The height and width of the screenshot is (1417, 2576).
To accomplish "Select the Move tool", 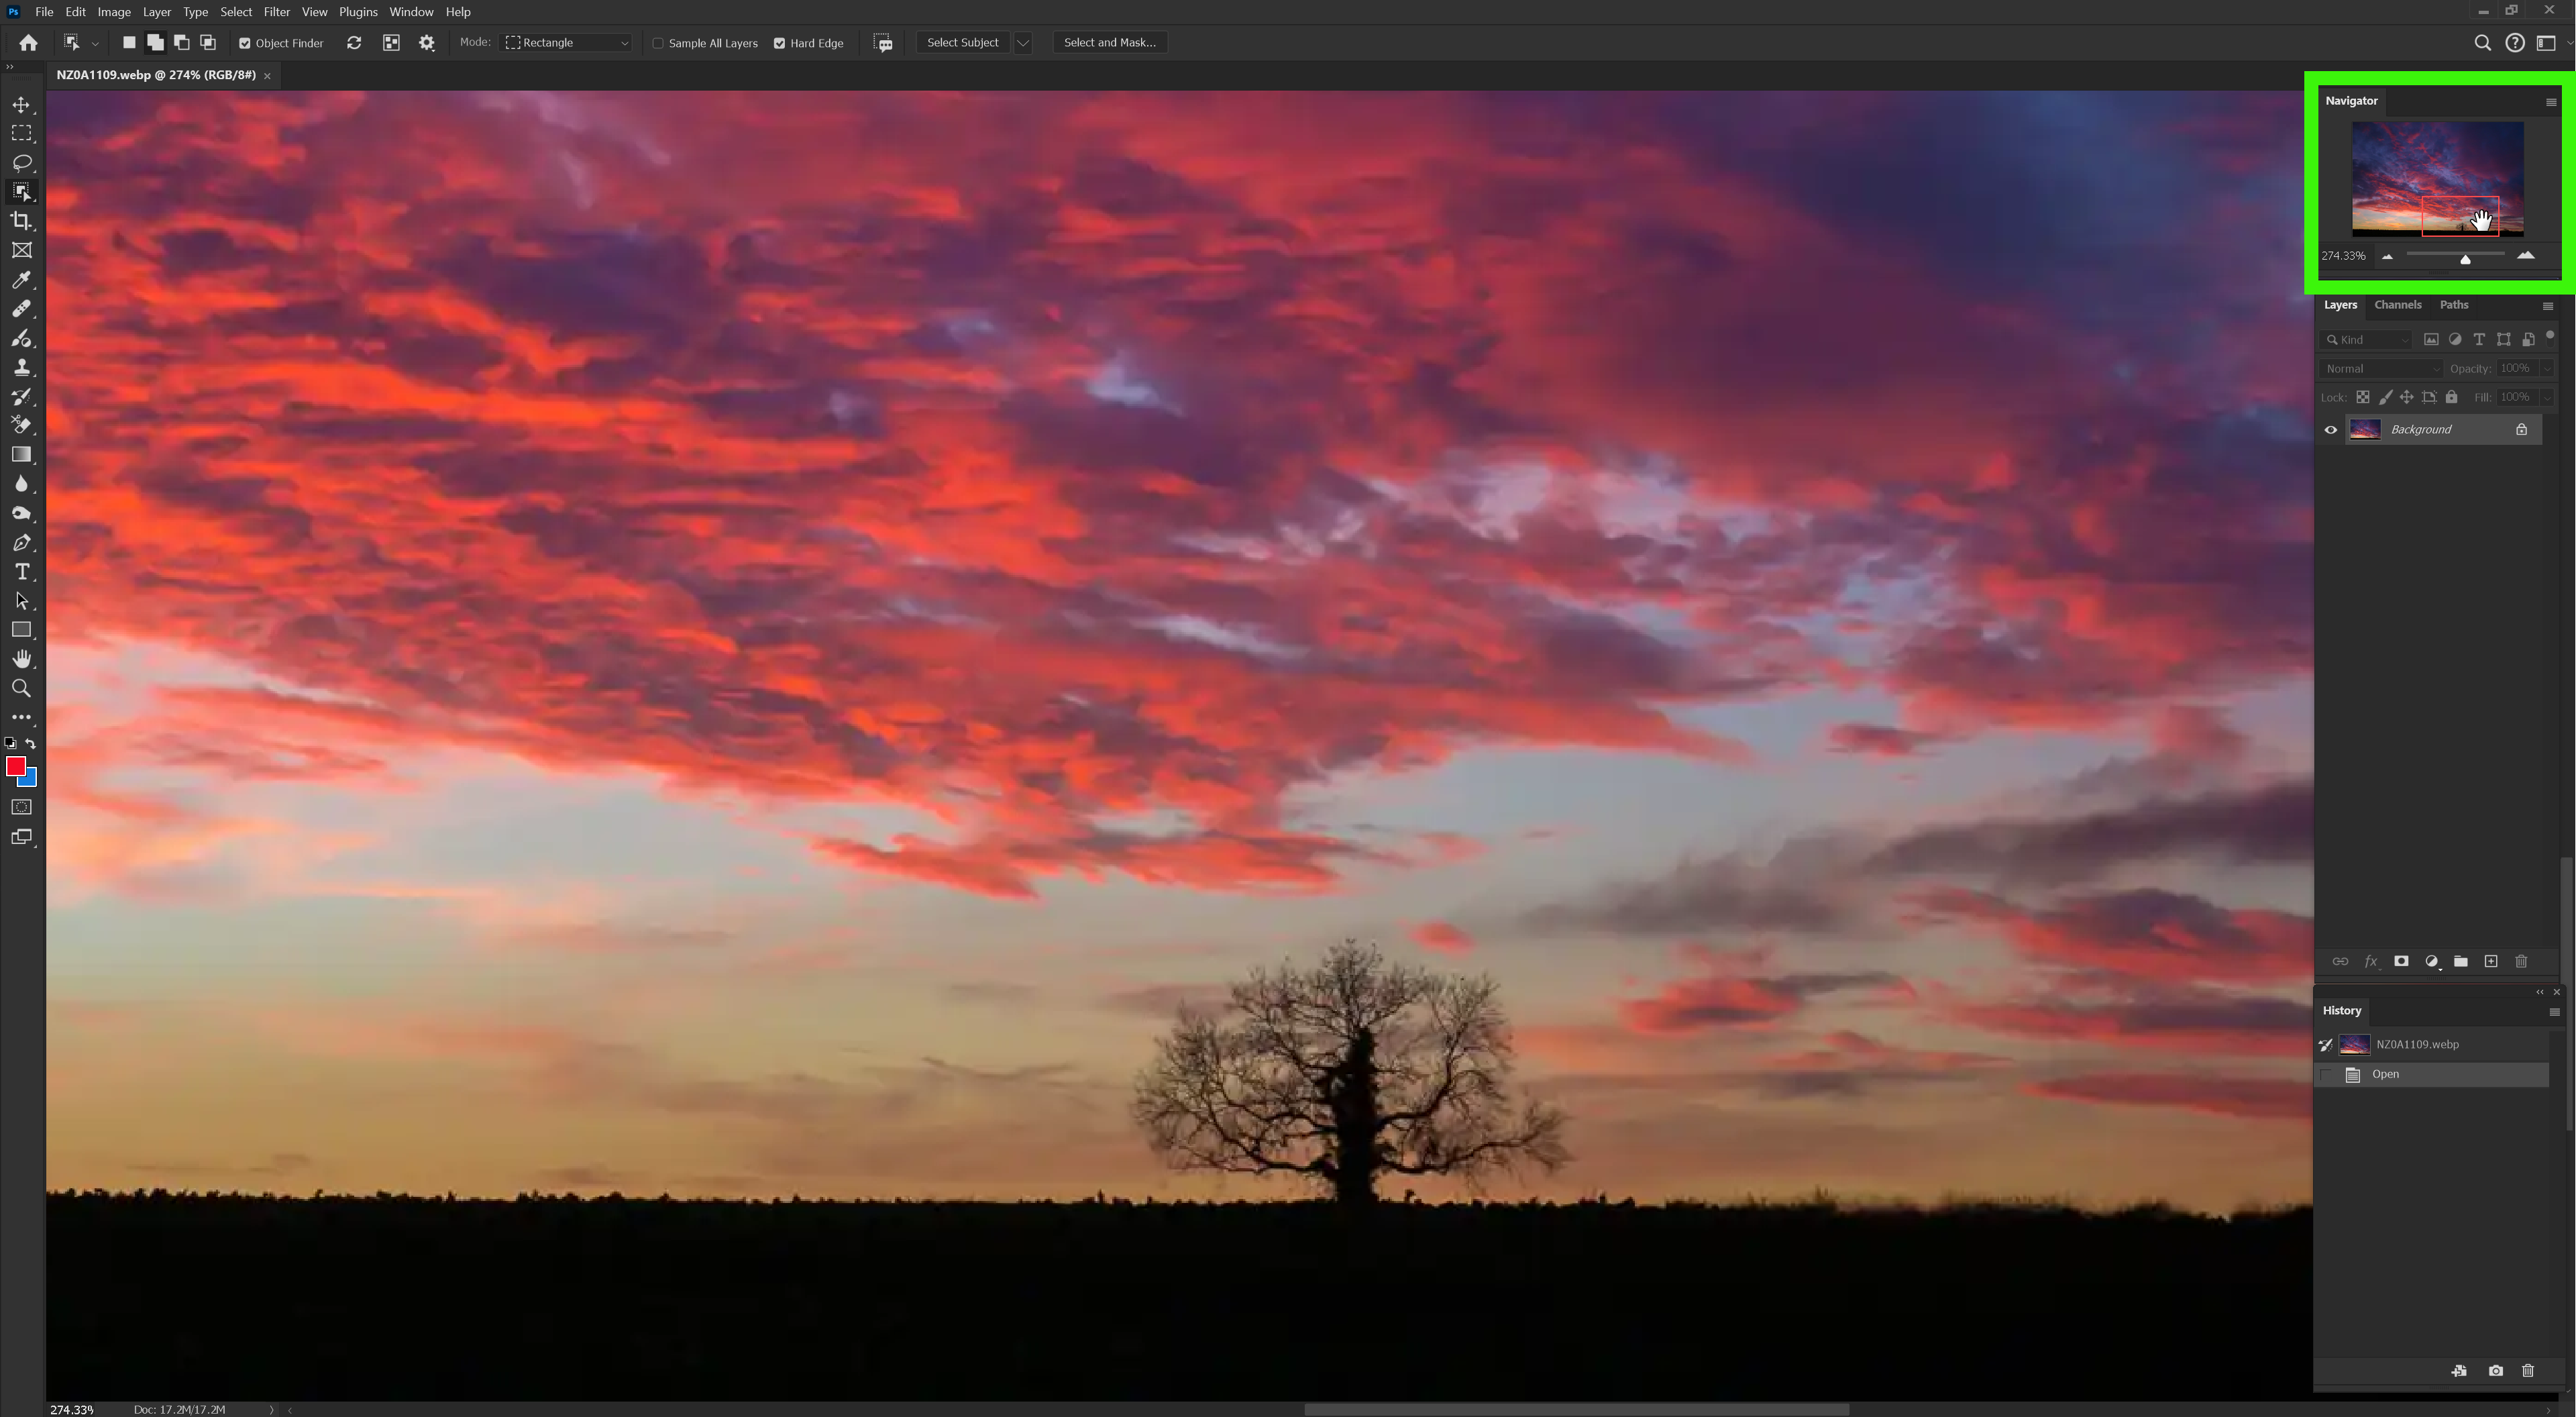I will (22, 103).
